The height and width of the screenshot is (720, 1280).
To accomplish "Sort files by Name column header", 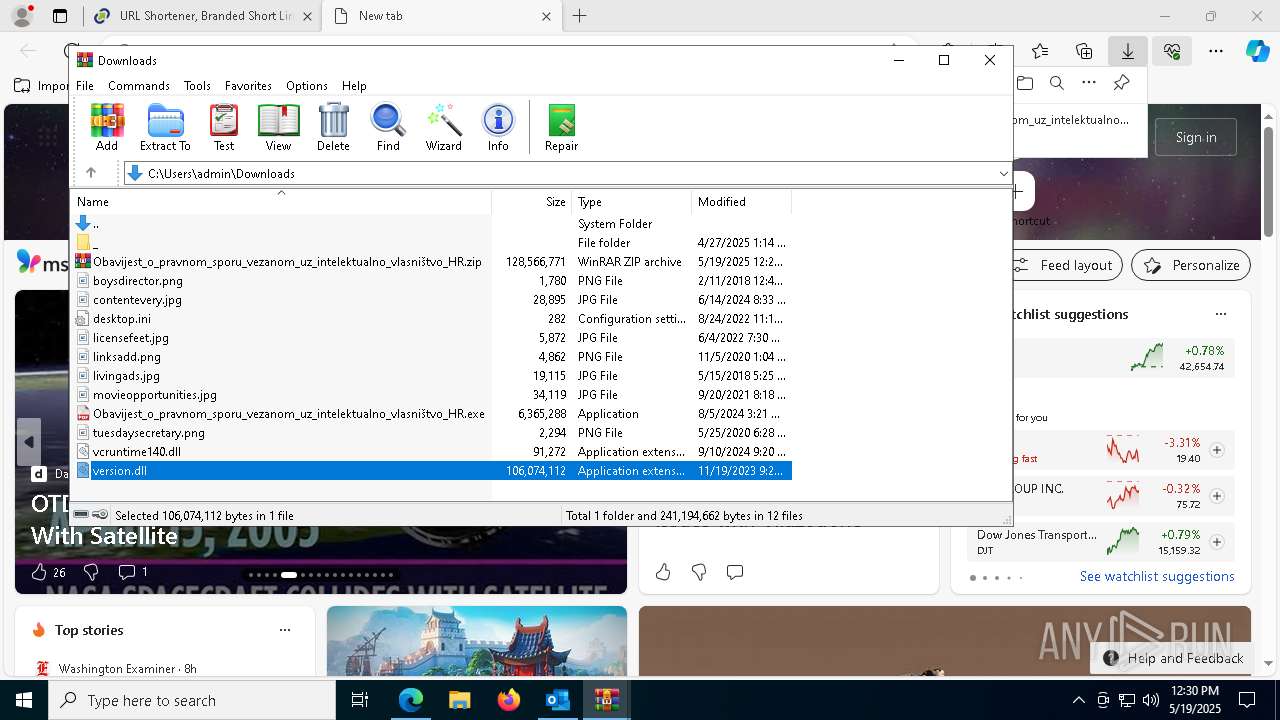I will click(x=282, y=202).
